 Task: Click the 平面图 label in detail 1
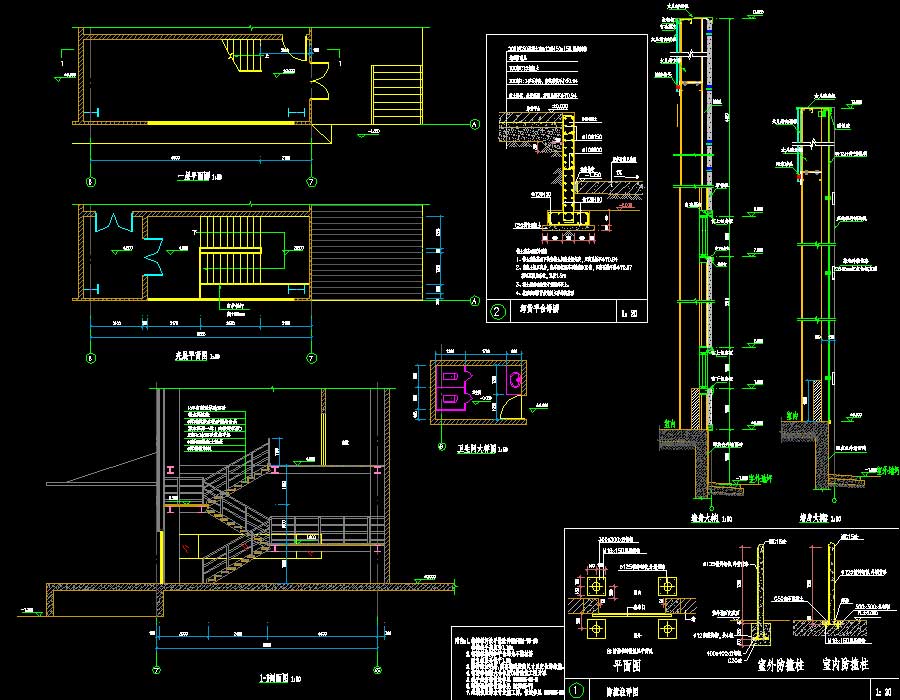coord(627,666)
